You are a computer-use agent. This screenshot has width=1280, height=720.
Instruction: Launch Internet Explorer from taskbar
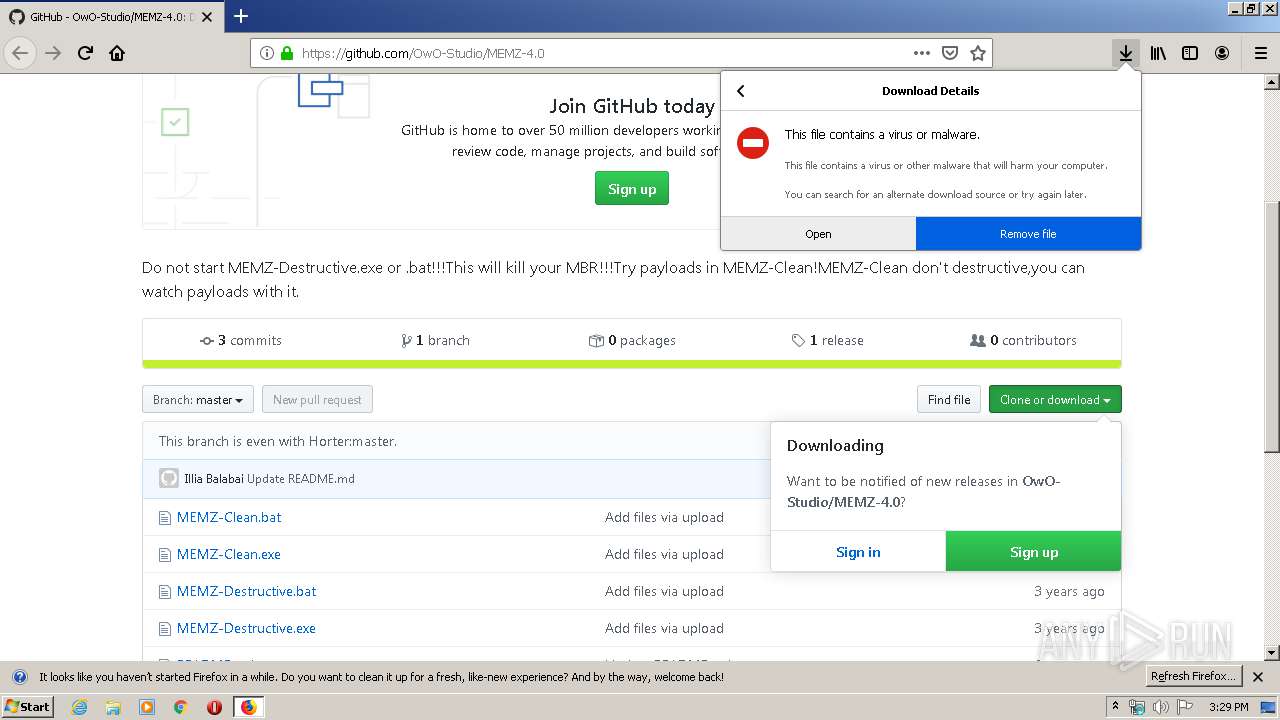pos(79,707)
